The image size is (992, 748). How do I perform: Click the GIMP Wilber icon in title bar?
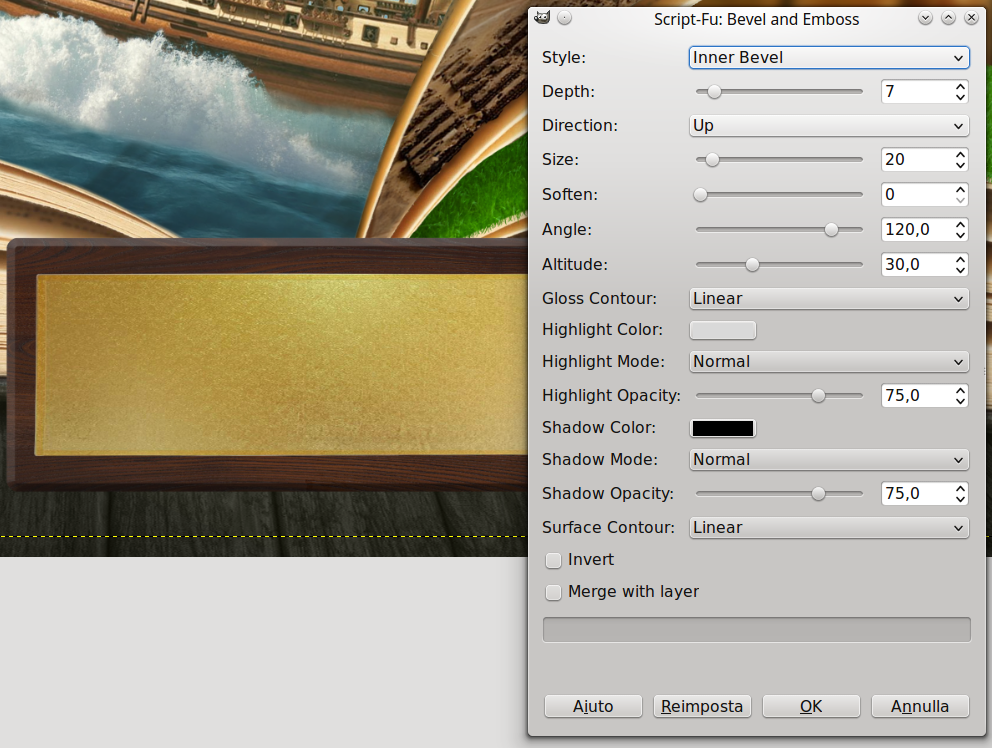[x=542, y=18]
